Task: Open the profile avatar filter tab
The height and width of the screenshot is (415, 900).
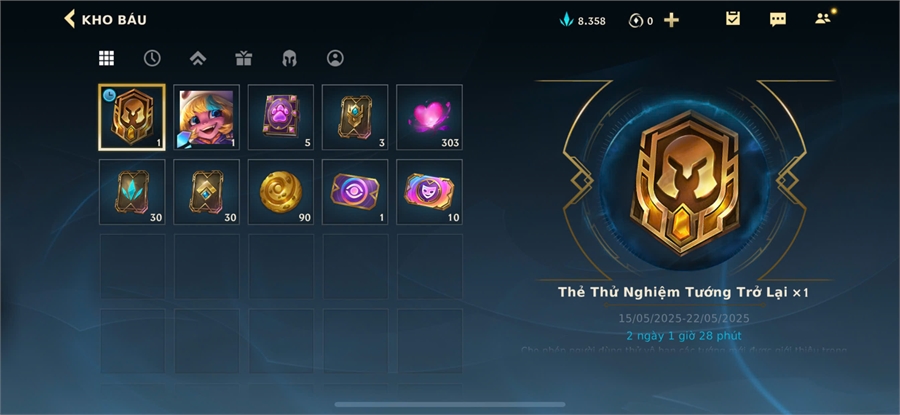Action: click(335, 58)
